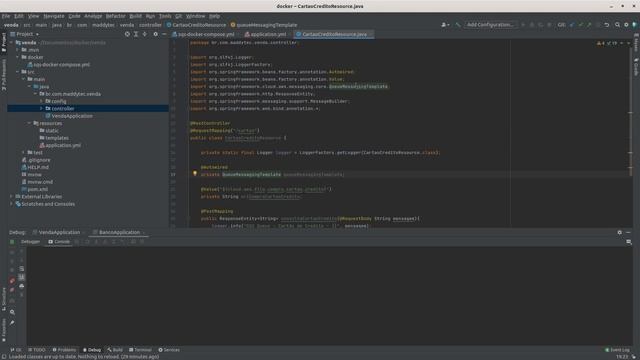Open the File menu
640x360 pixels.
(x=6, y=16)
